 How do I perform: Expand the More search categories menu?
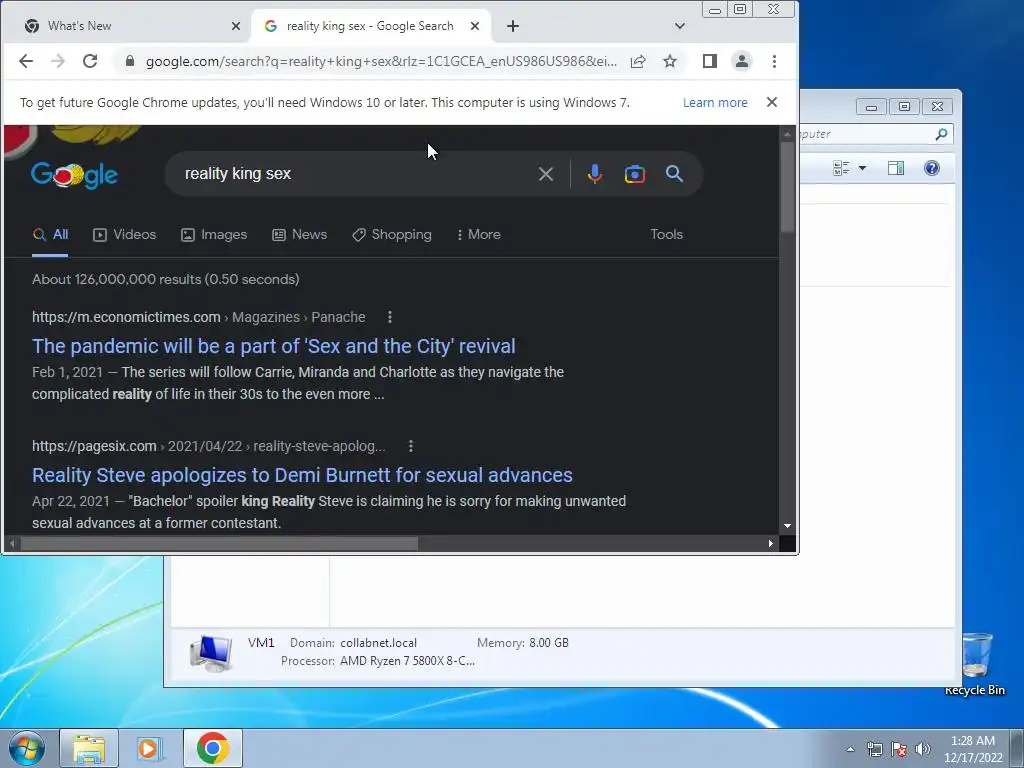[479, 234]
